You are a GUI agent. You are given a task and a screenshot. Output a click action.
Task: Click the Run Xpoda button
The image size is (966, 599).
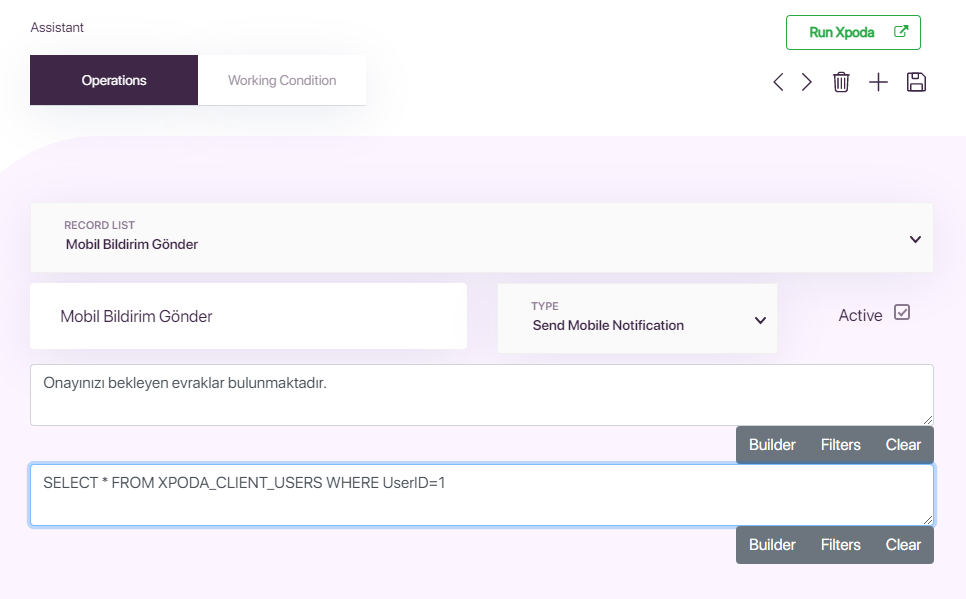click(853, 32)
